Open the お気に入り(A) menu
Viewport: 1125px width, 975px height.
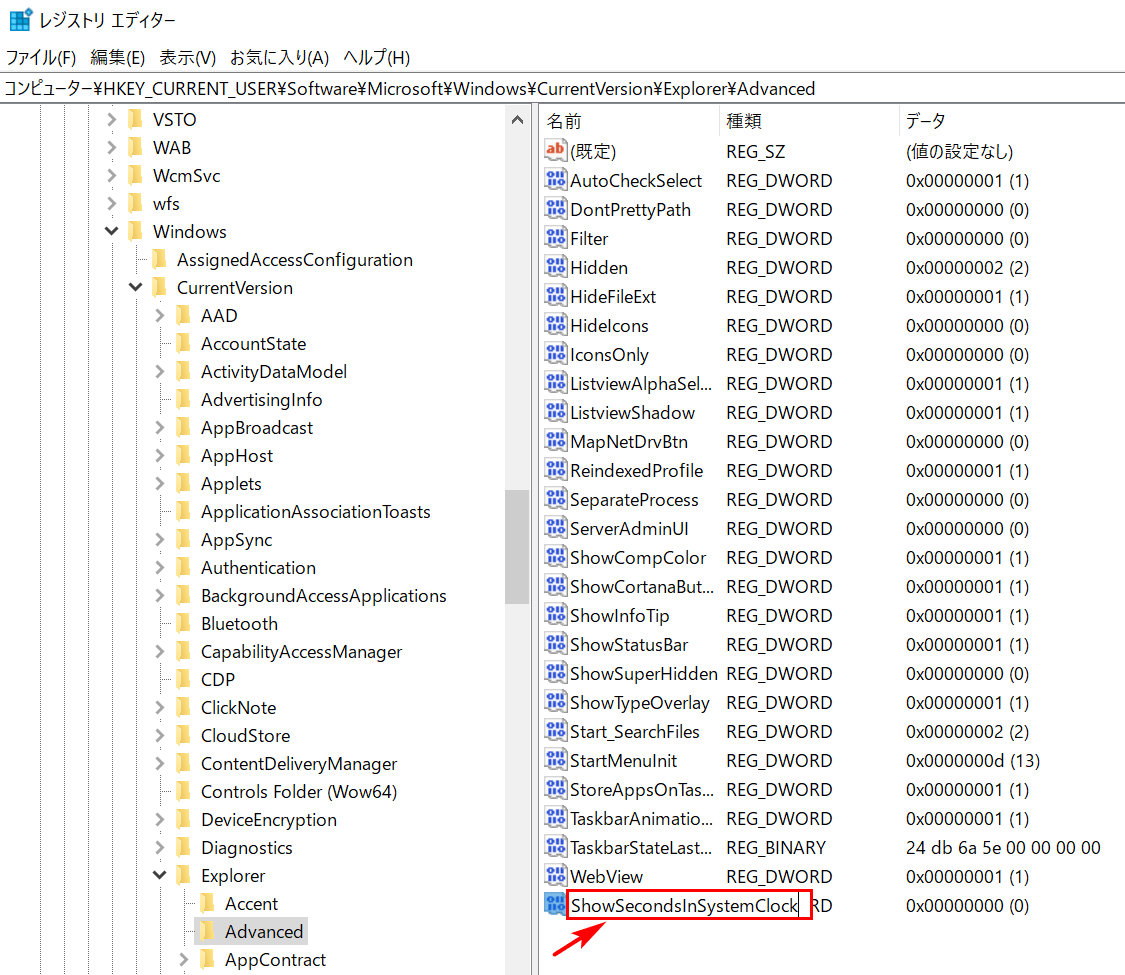[x=279, y=57]
